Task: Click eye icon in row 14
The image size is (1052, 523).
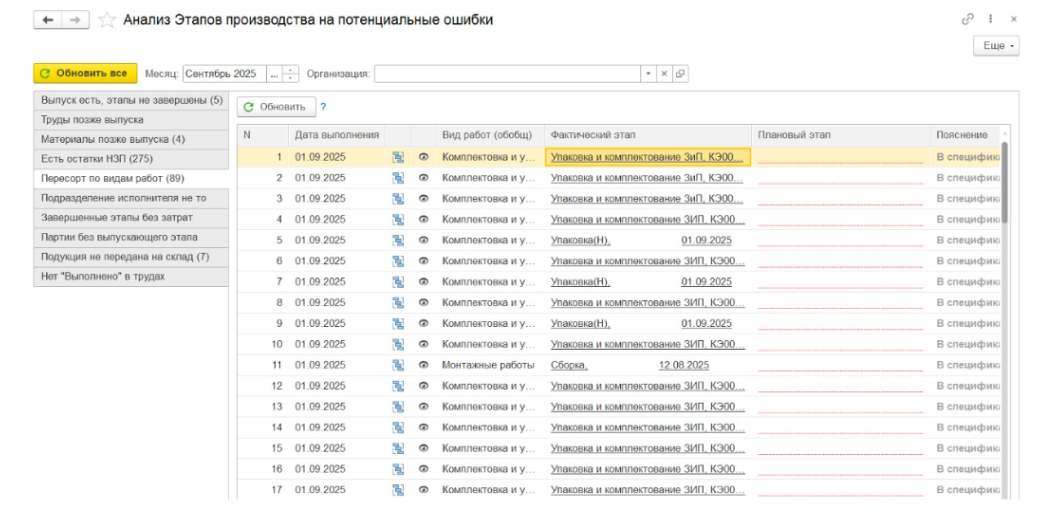Action: point(423,427)
